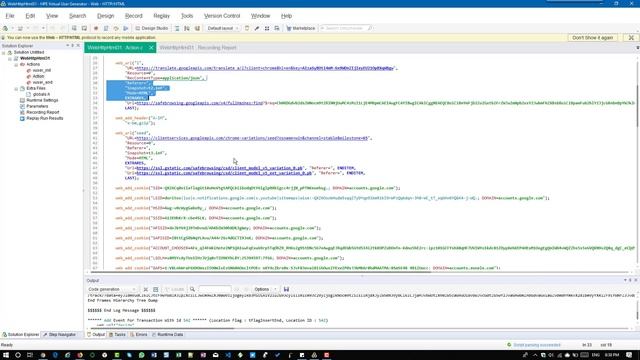Dismiss the yellow notification bar
640x360 pixels.
[631, 38]
